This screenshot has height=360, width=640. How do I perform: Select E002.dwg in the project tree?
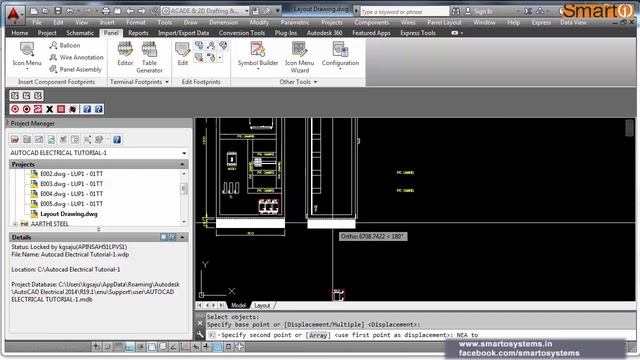point(71,174)
